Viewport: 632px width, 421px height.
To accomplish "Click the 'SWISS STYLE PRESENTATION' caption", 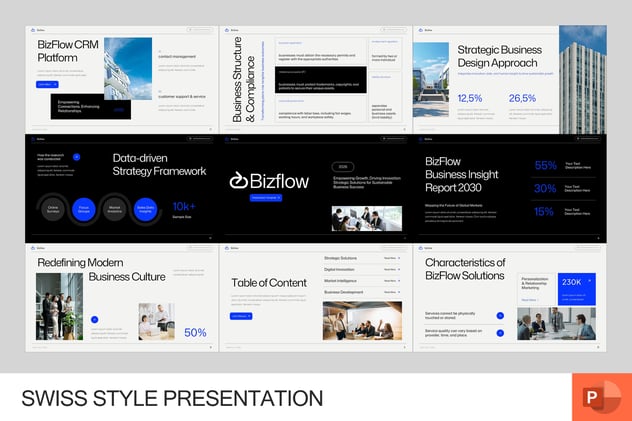I will (x=172, y=398).
